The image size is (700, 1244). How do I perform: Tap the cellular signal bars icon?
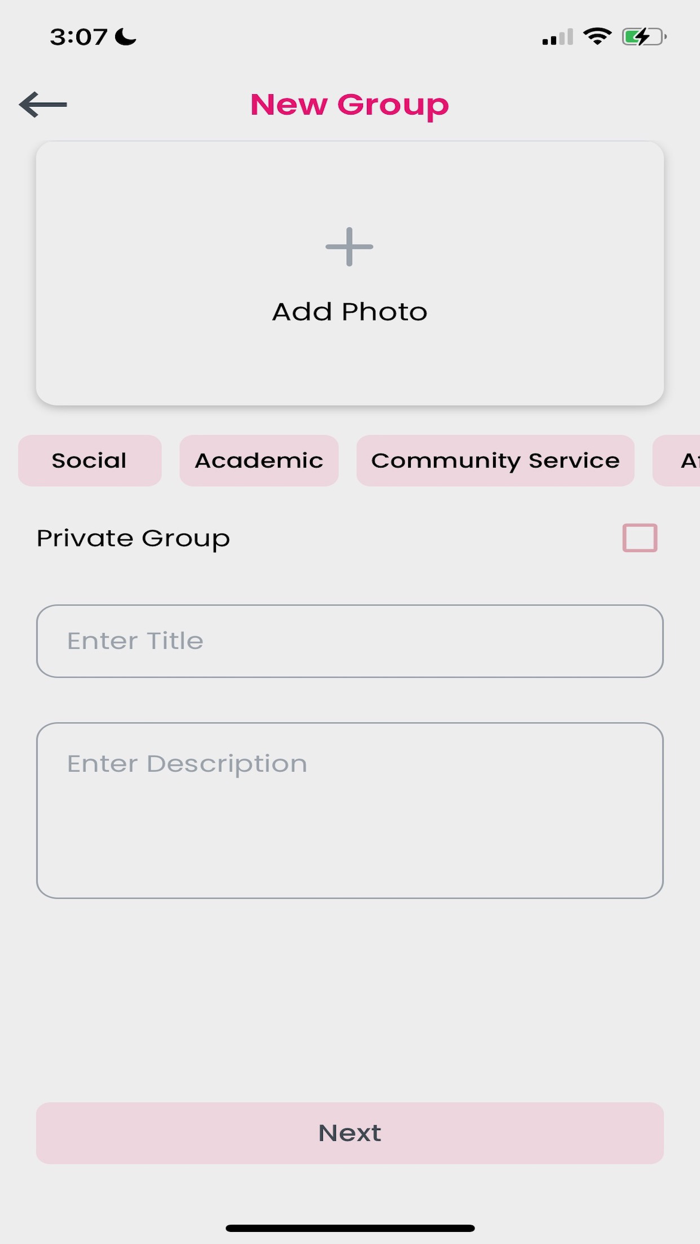click(556, 37)
